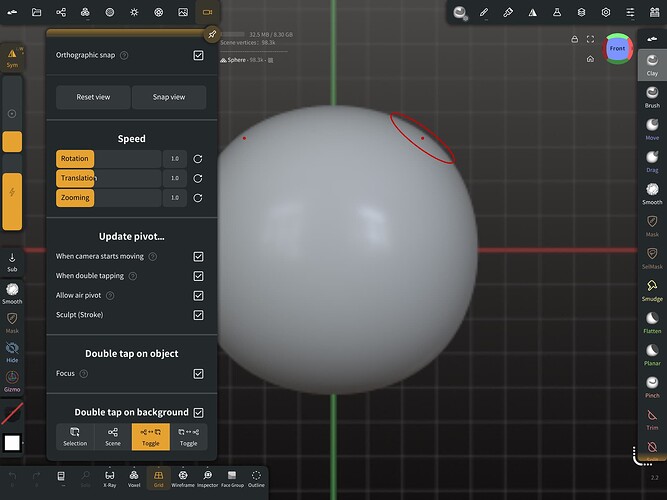The height and width of the screenshot is (500, 667).
Task: Choose Scene for double tap background
Action: [113, 437]
